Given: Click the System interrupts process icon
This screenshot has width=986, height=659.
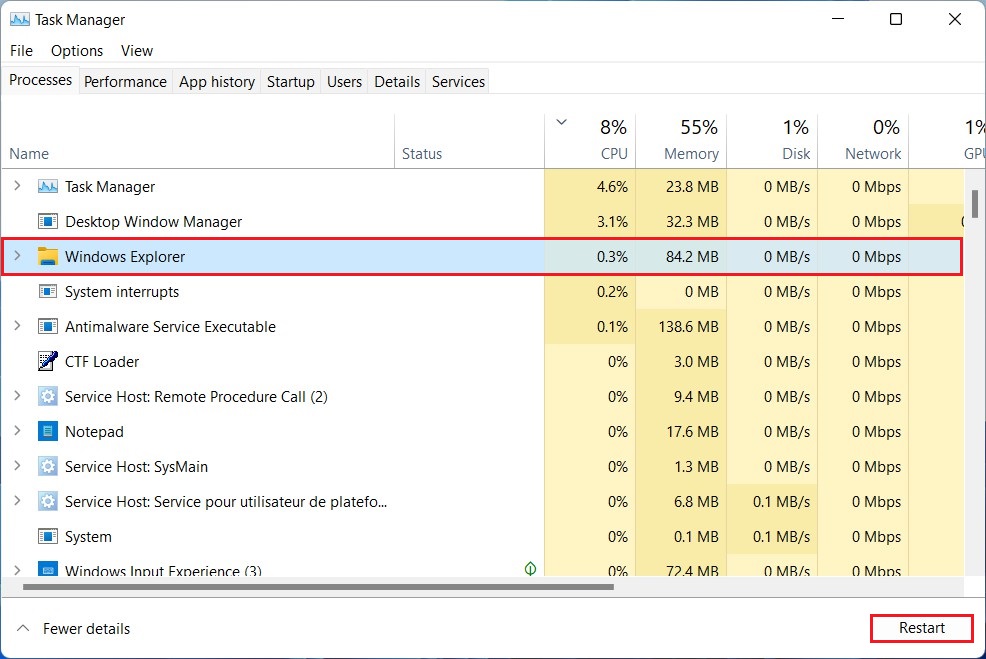Looking at the screenshot, I should pos(48,291).
